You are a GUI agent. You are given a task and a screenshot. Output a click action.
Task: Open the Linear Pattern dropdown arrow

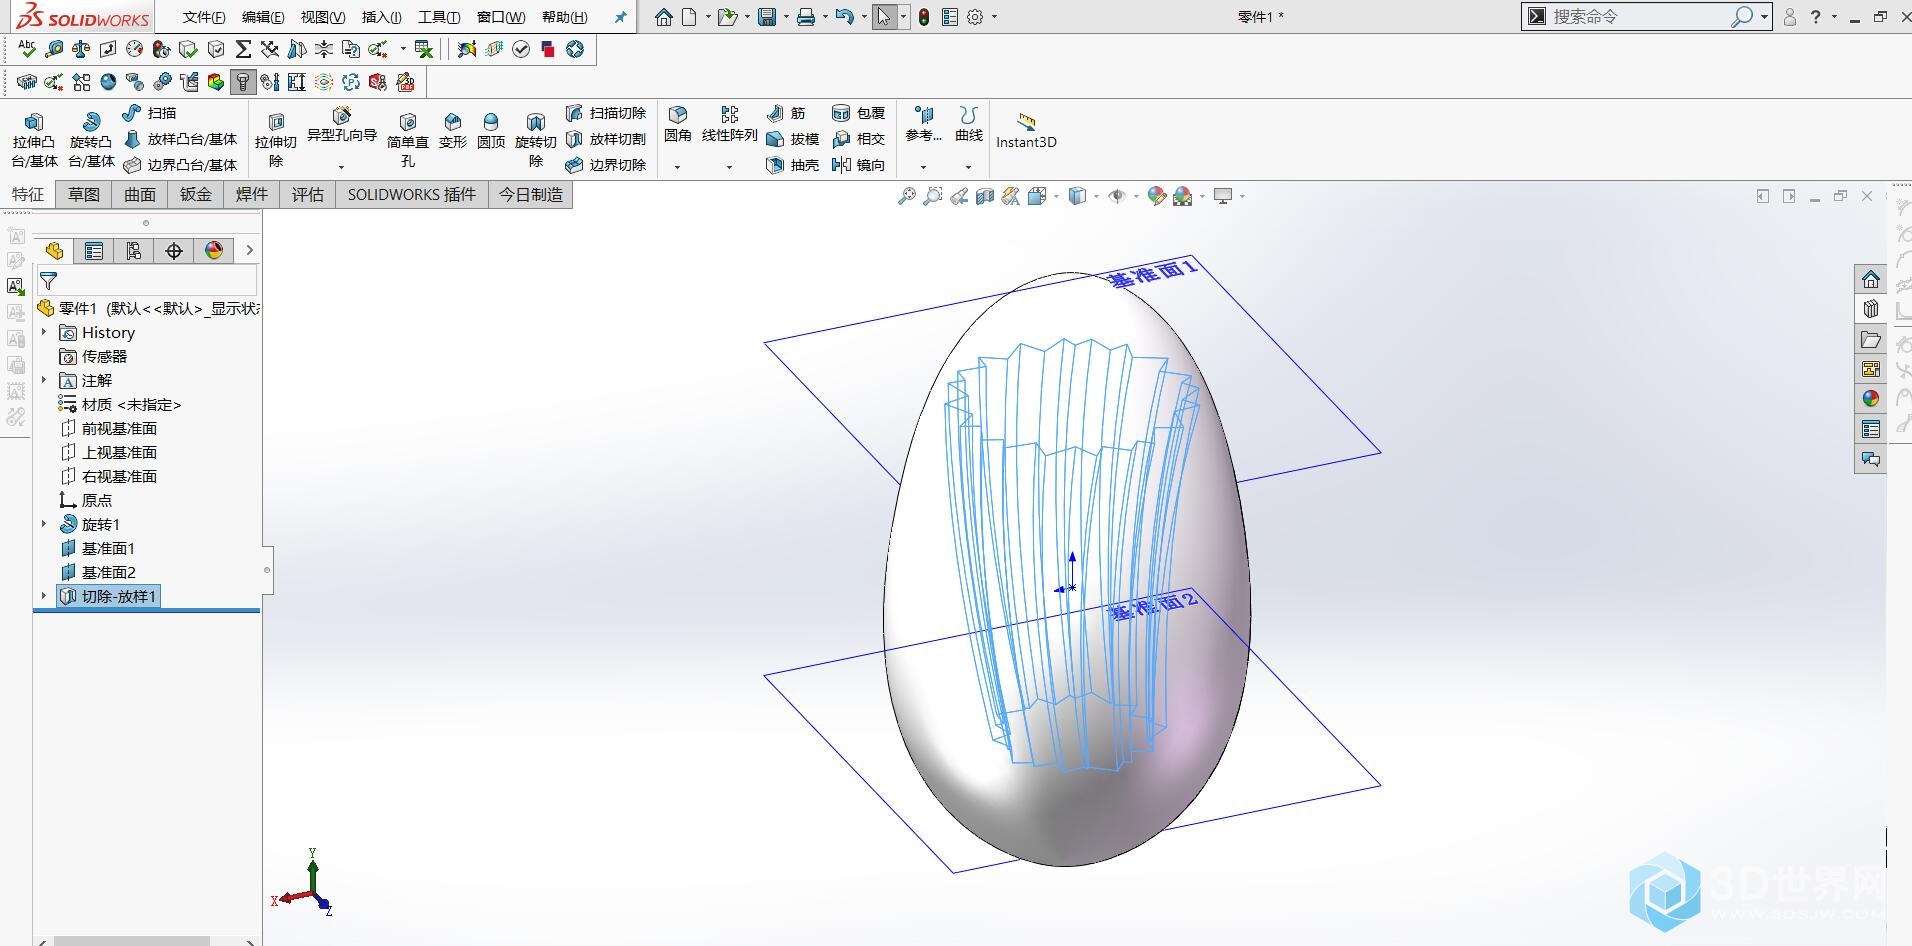click(730, 167)
